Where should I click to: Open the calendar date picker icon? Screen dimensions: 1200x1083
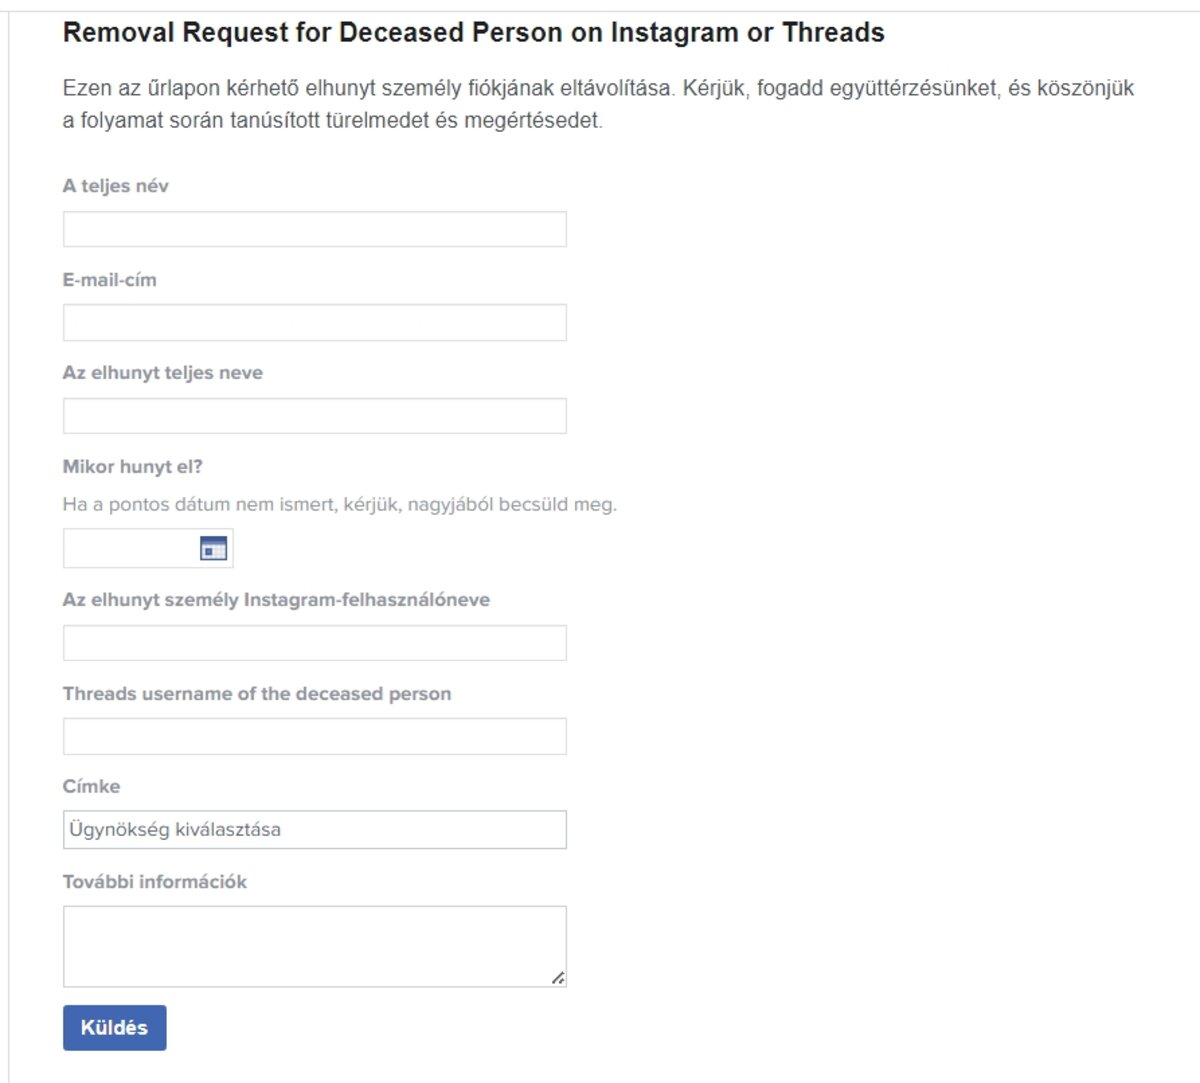(213, 548)
